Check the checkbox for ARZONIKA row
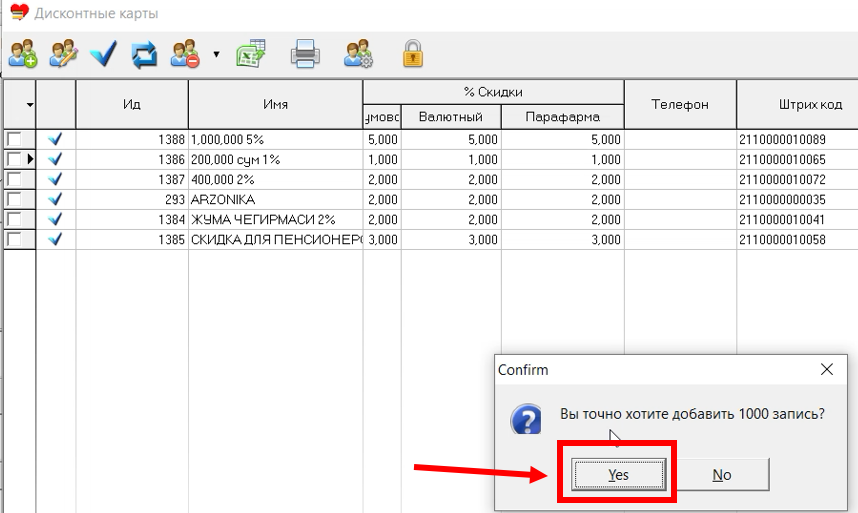The image size is (858, 513). [14, 199]
